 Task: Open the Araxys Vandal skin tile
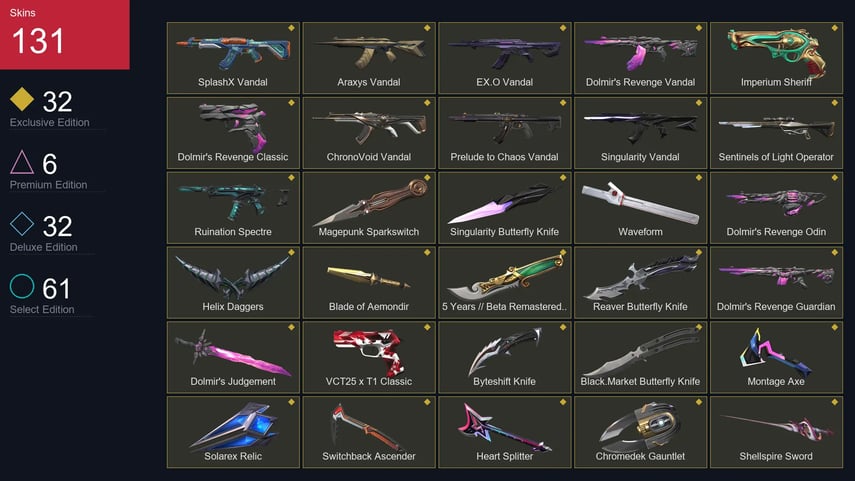369,58
